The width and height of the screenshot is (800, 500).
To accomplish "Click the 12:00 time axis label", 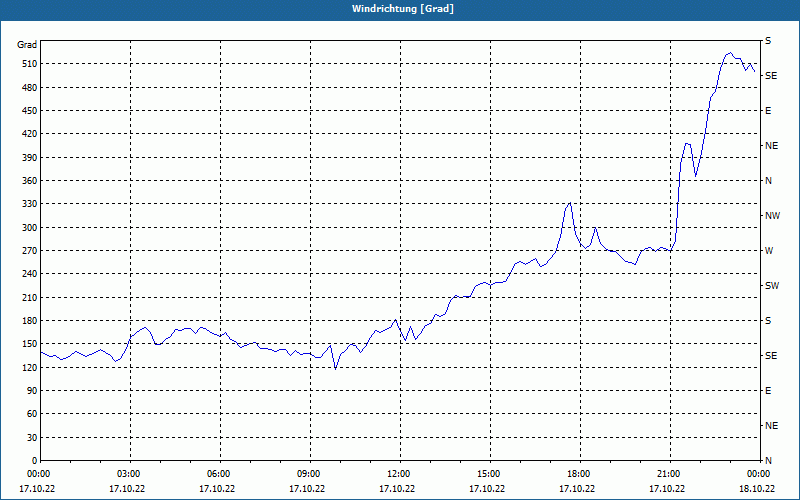I will (398, 474).
